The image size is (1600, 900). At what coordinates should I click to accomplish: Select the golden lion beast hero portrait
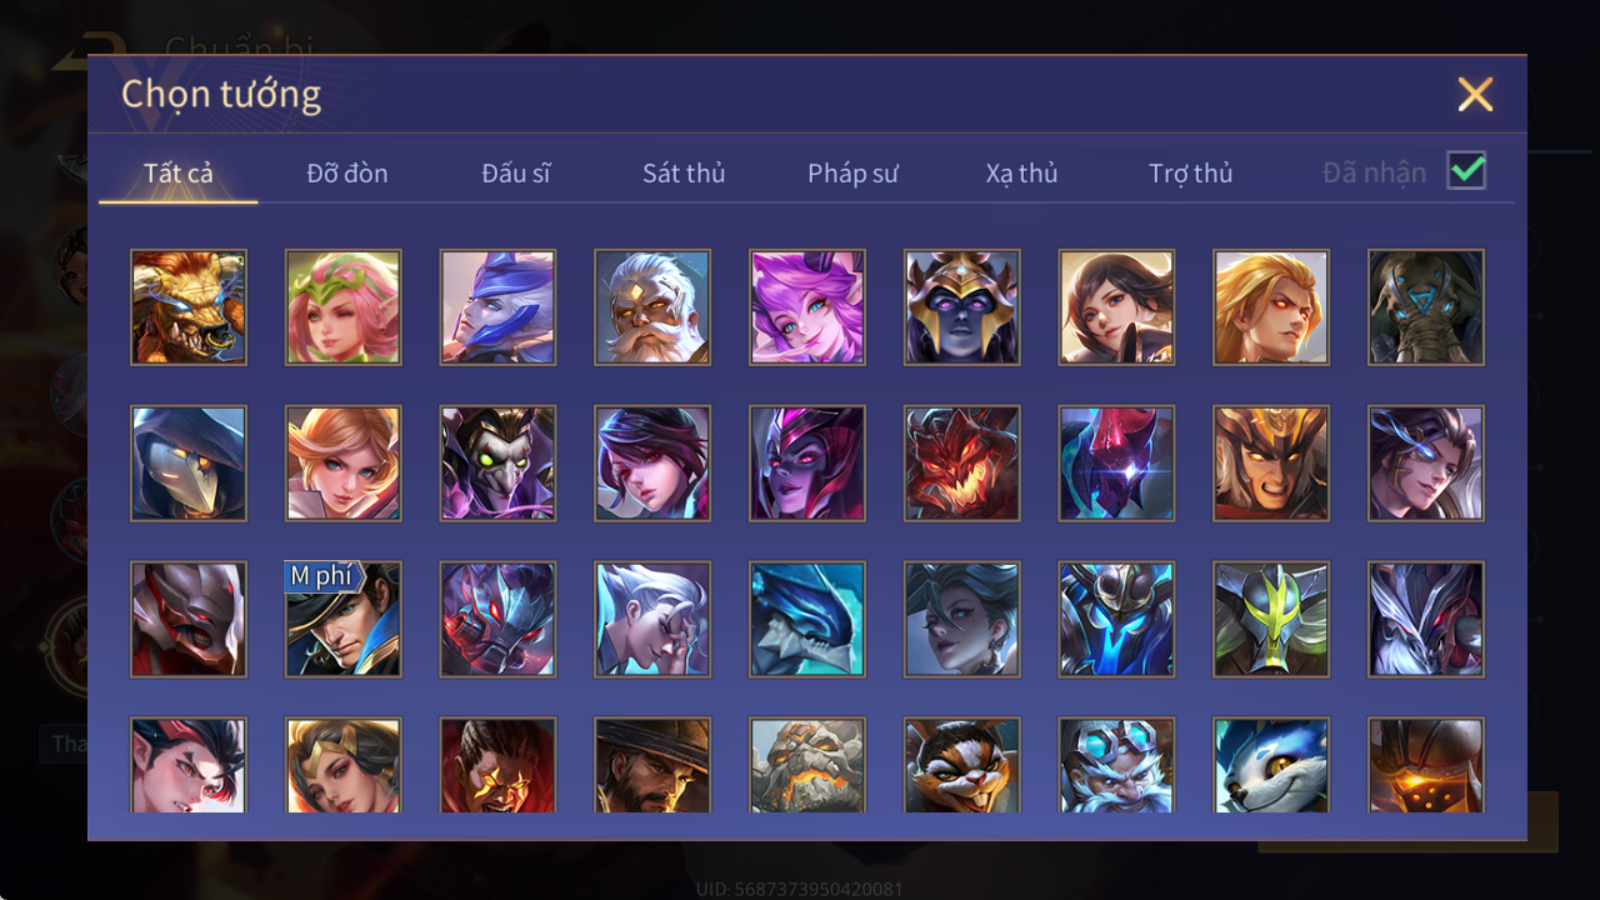pyautogui.click(x=188, y=307)
